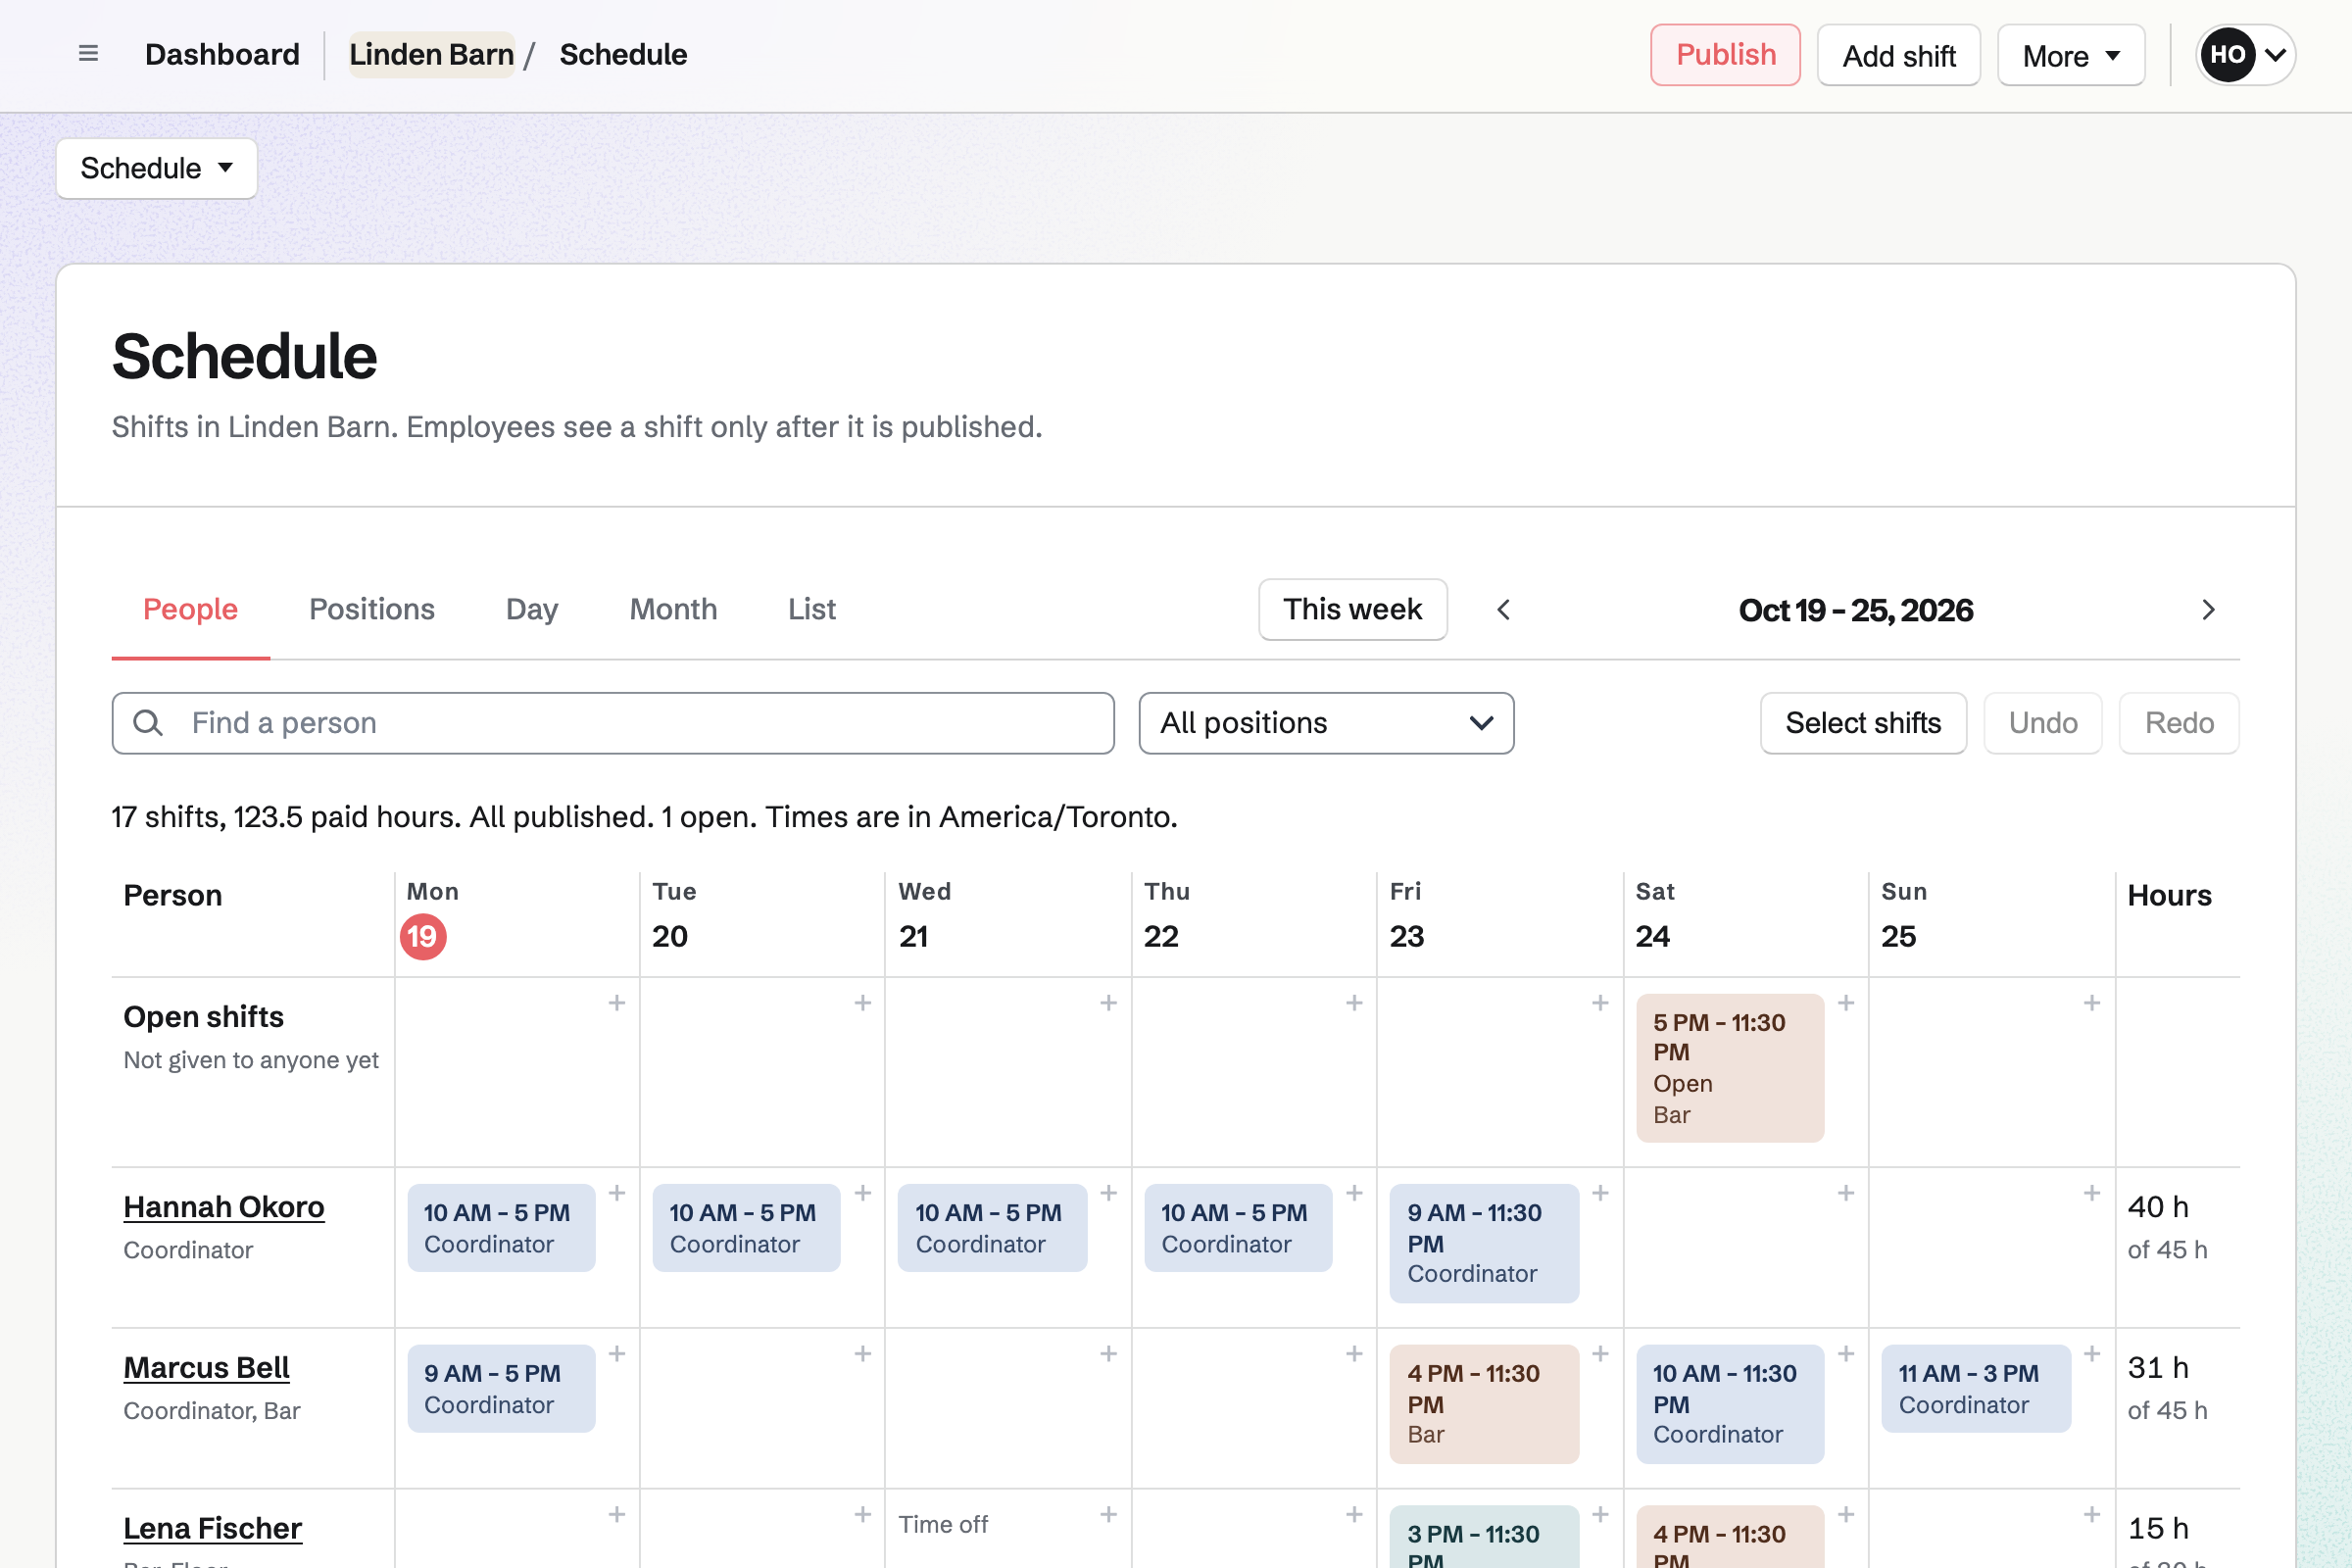Image resolution: width=2352 pixels, height=1568 pixels.
Task: Open the More dropdown menu
Action: tap(2070, 56)
